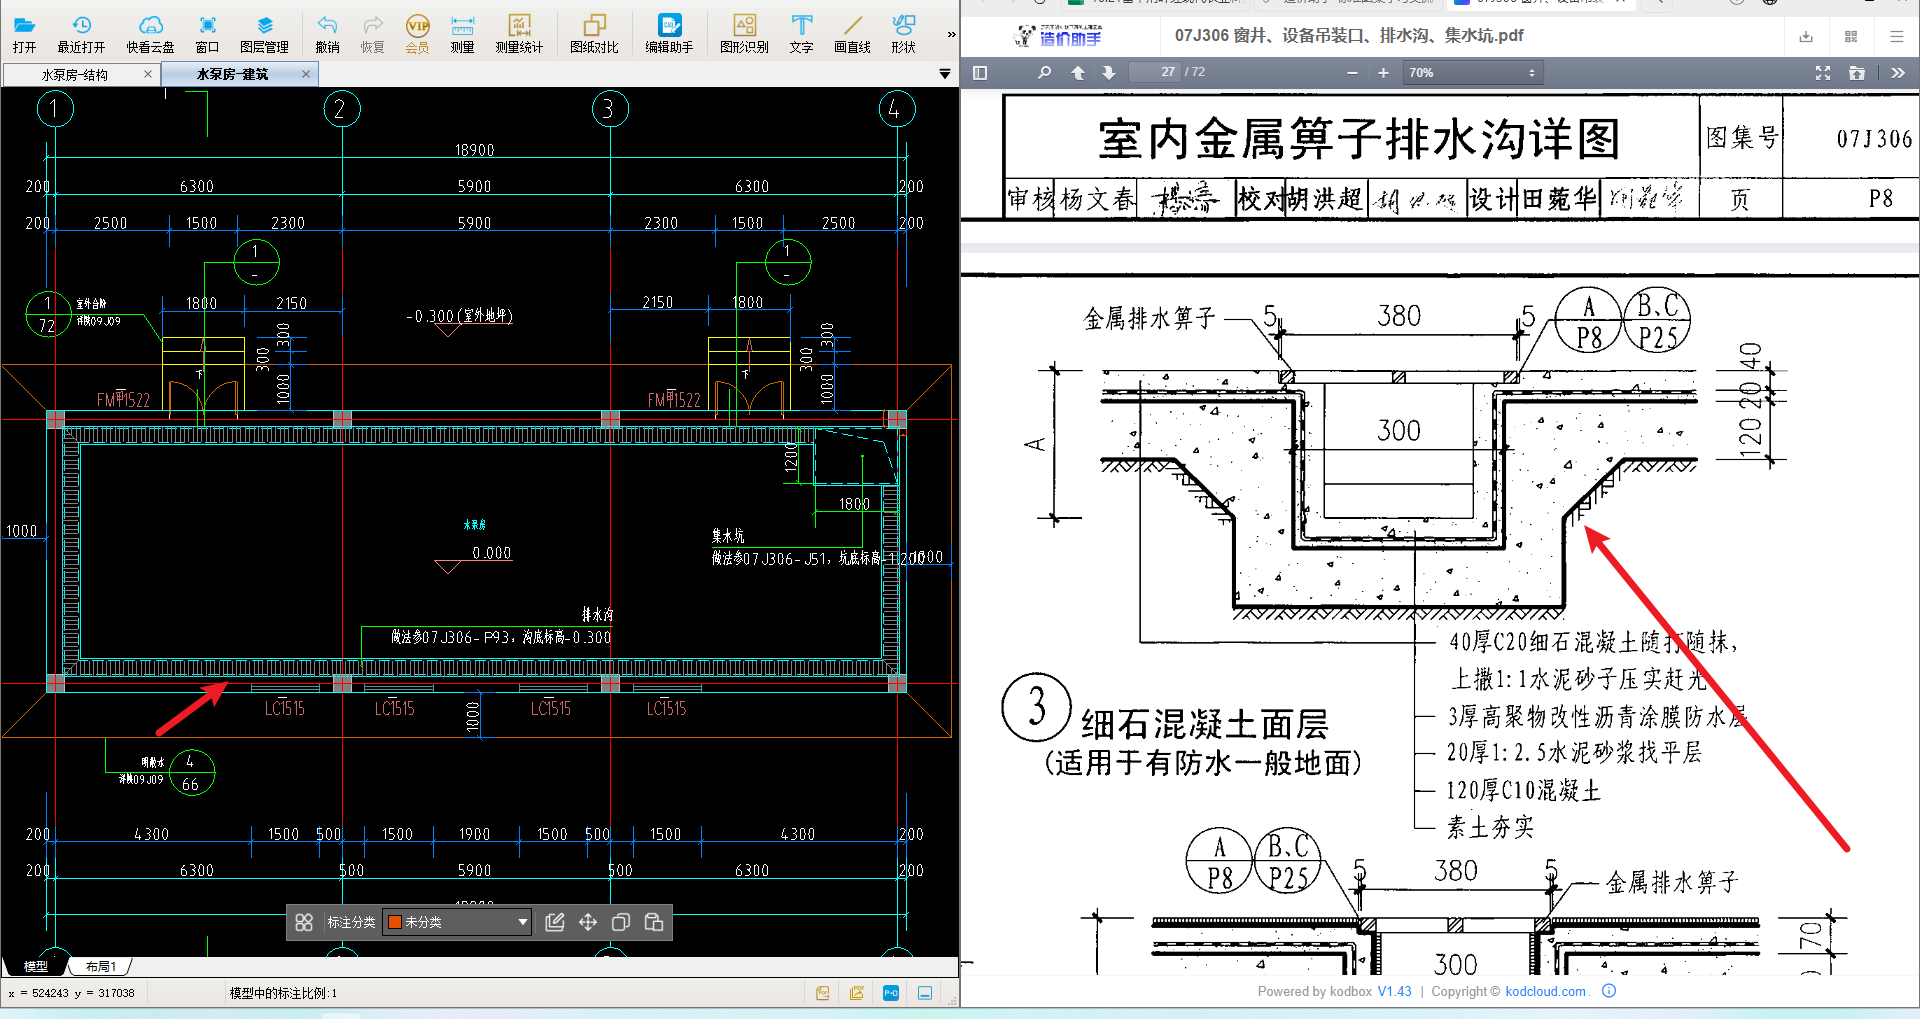Switch to the 模型 model tab
The image size is (1920, 1019).
[x=35, y=966]
